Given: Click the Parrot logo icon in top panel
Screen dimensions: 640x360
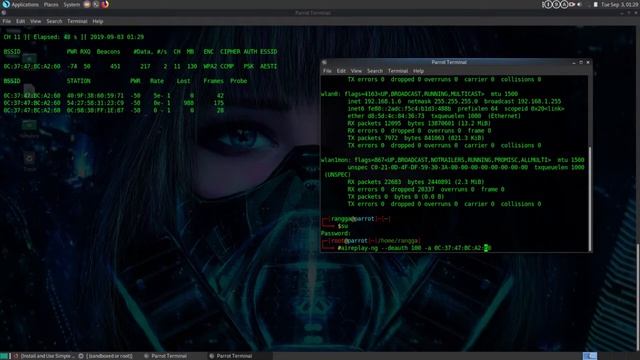Looking at the screenshot, I should click(6, 4).
